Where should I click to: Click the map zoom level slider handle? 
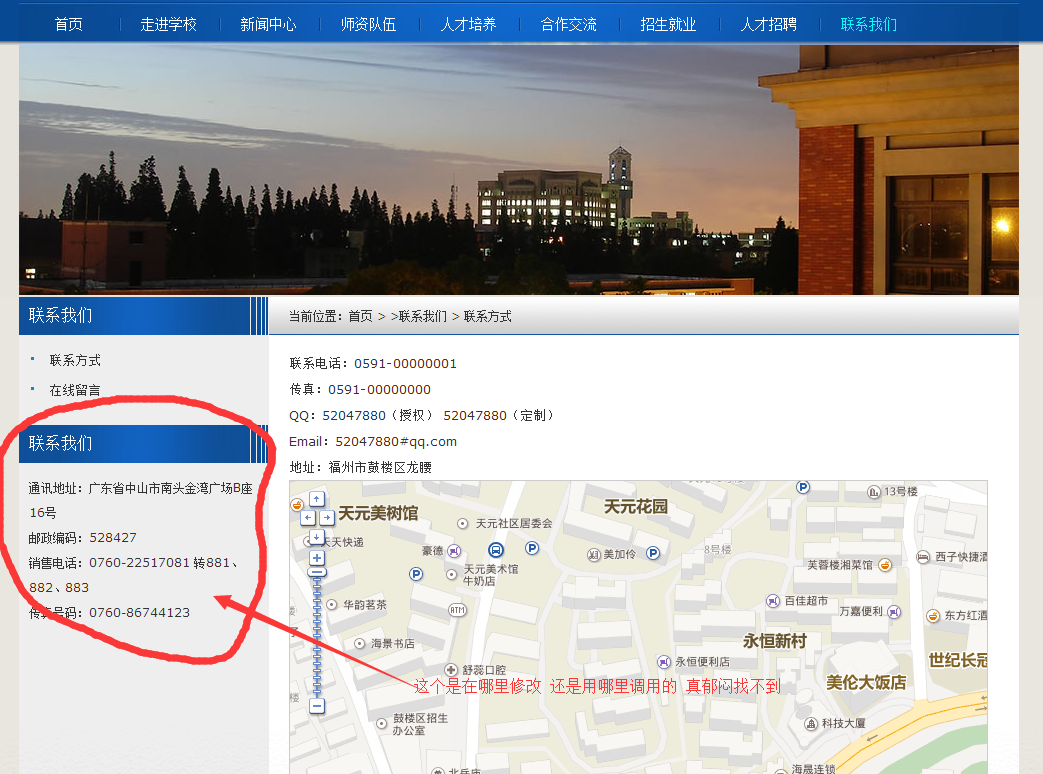(x=317, y=573)
